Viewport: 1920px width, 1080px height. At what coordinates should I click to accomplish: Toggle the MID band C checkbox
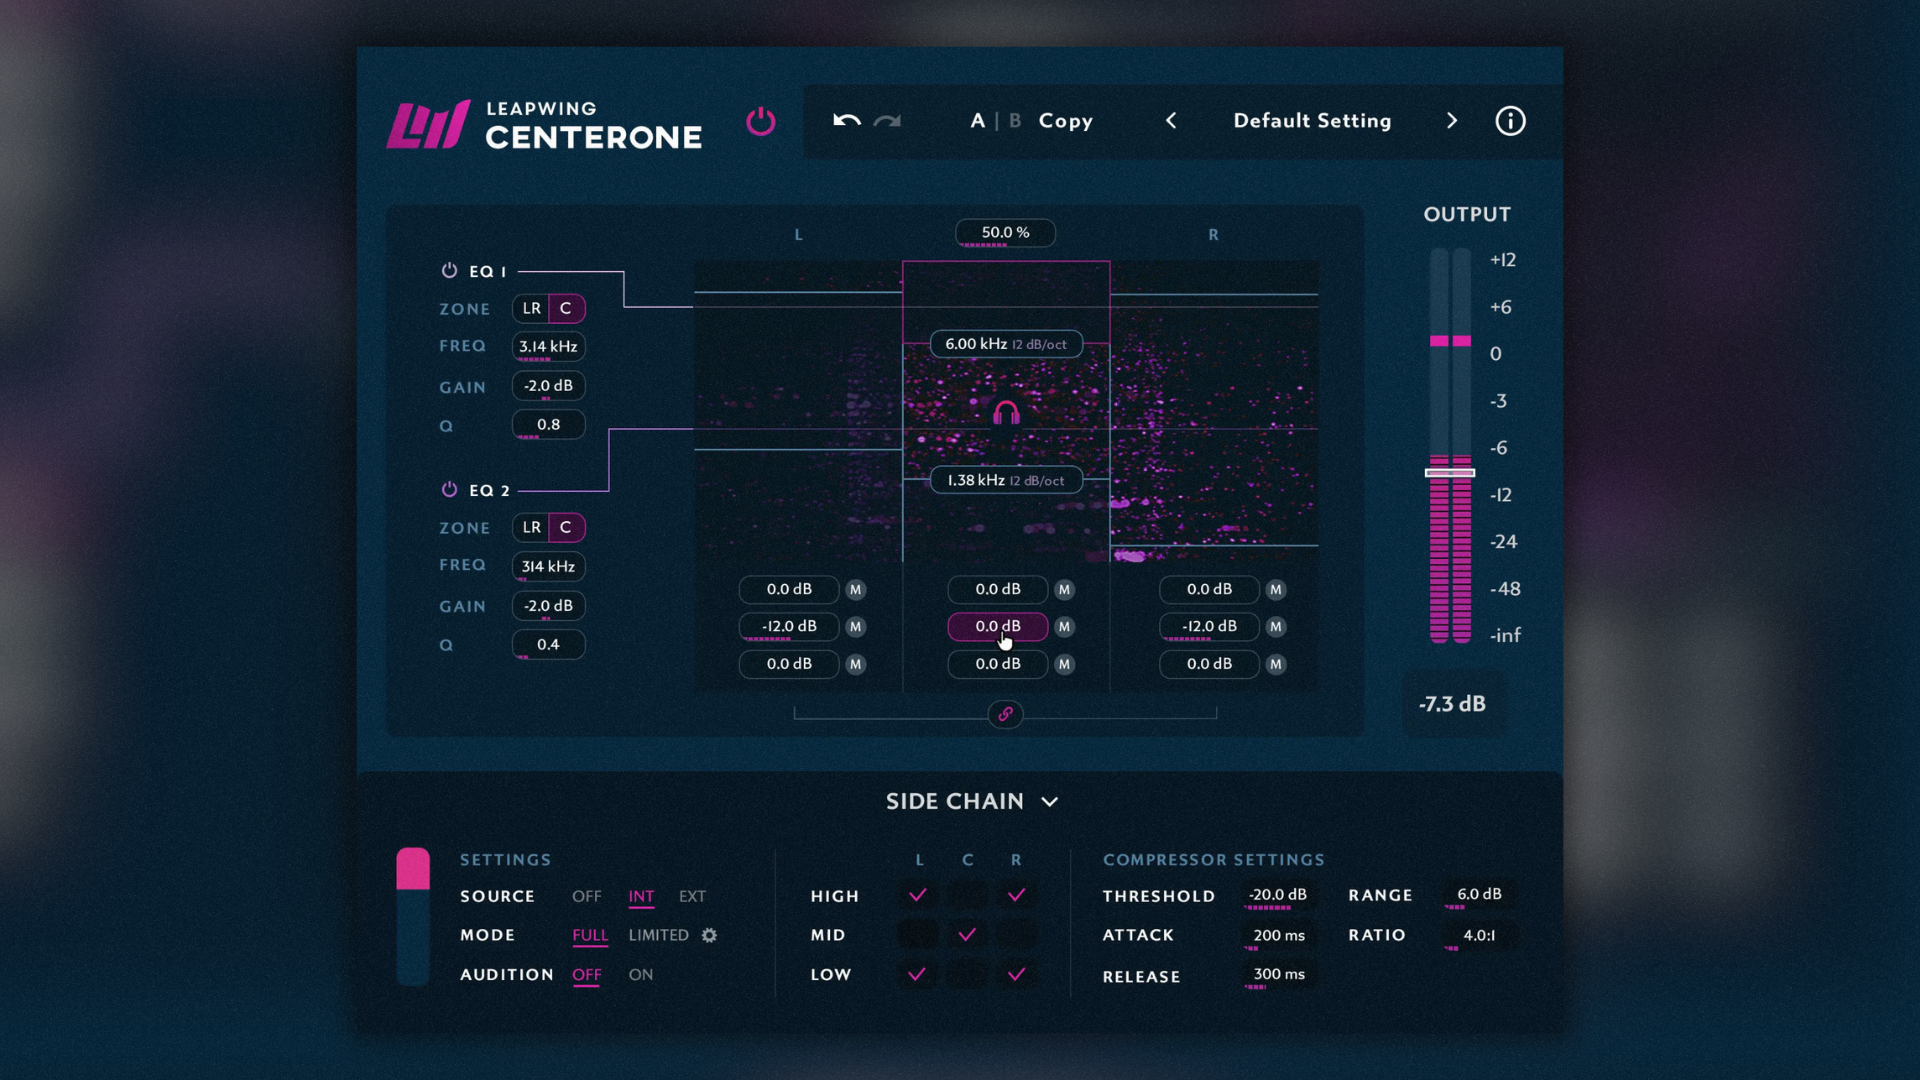point(967,935)
